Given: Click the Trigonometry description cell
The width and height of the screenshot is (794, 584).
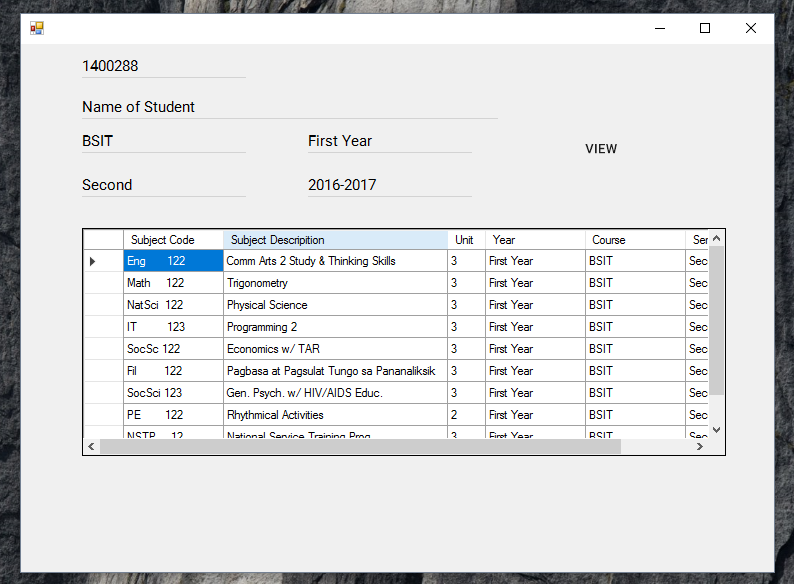Looking at the screenshot, I should [335, 283].
